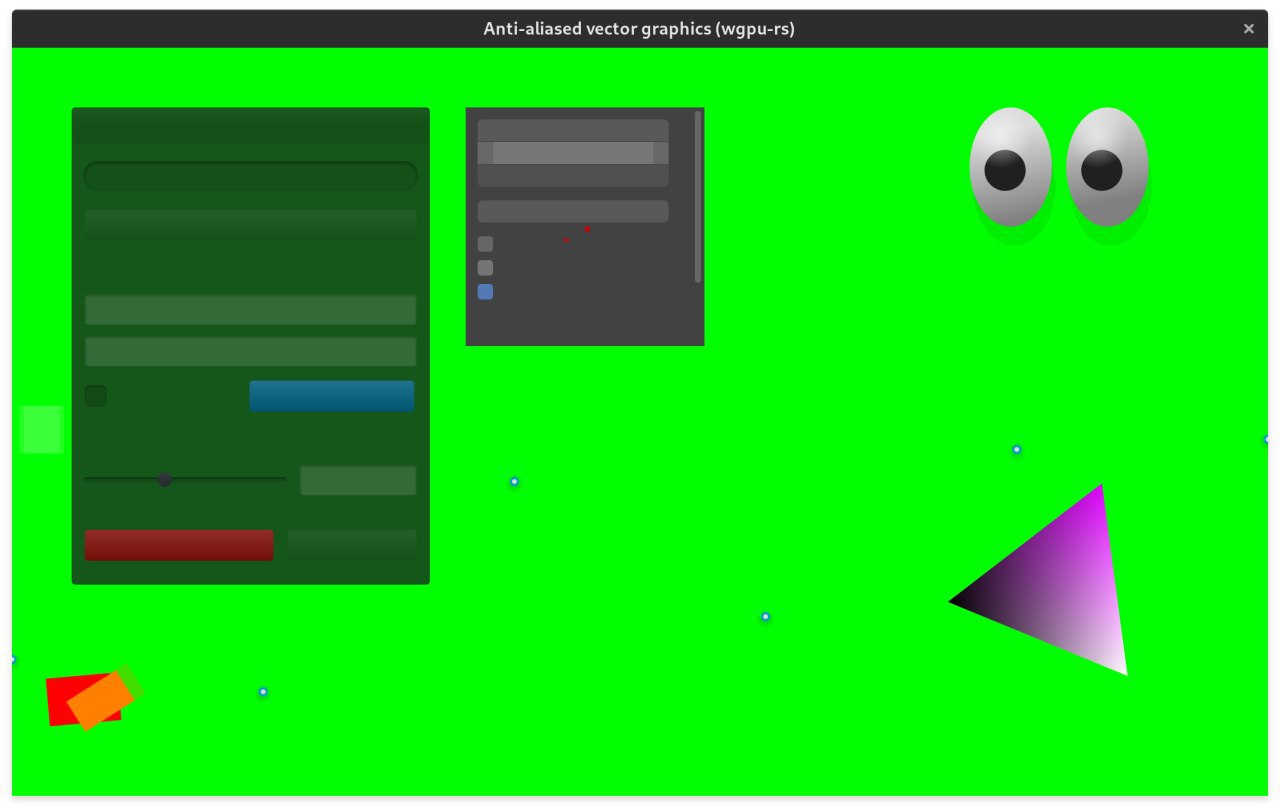The width and height of the screenshot is (1280, 809).
Task: Toggle the middle gray square checkbox
Action: (485, 268)
